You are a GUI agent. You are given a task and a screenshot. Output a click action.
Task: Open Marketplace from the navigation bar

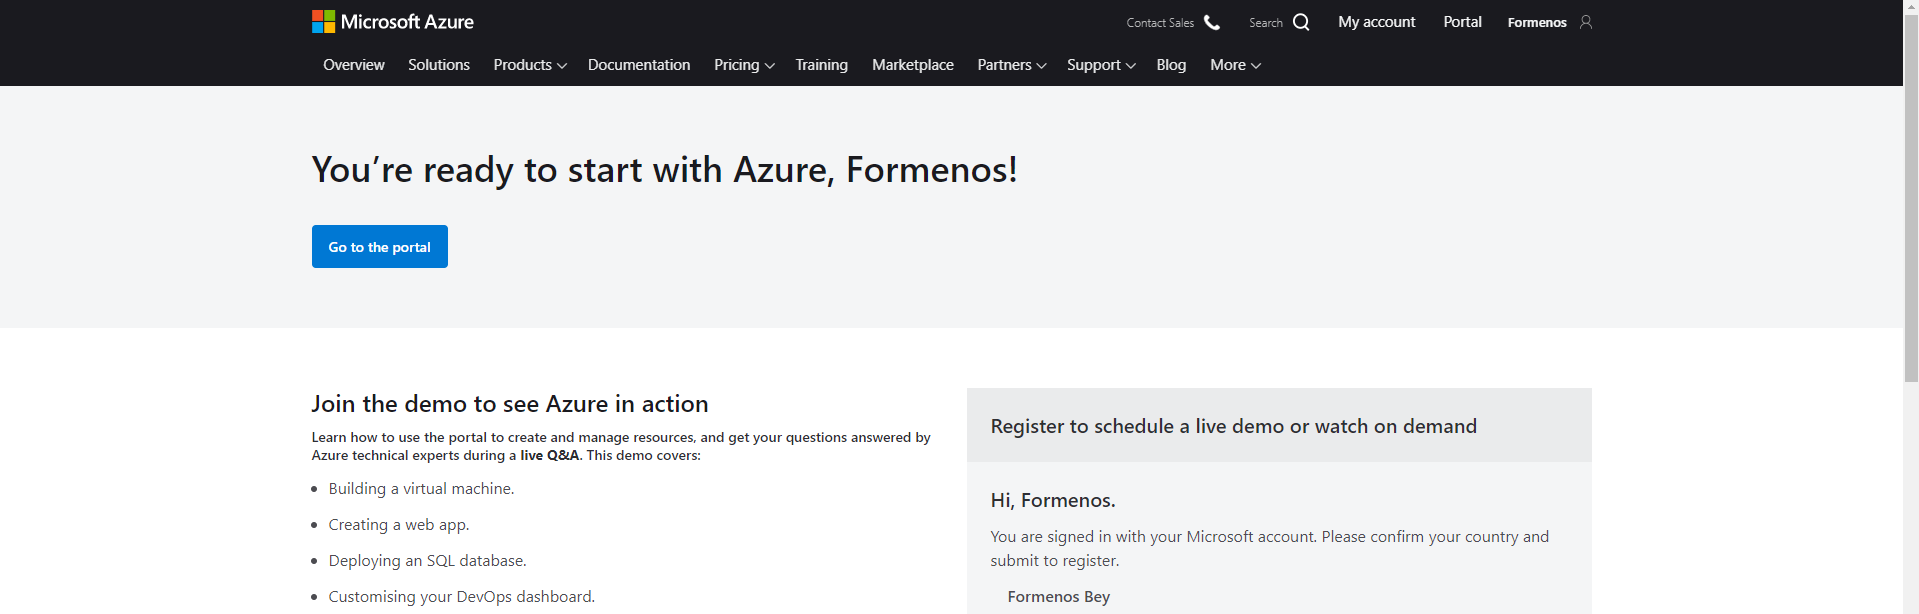click(x=913, y=65)
